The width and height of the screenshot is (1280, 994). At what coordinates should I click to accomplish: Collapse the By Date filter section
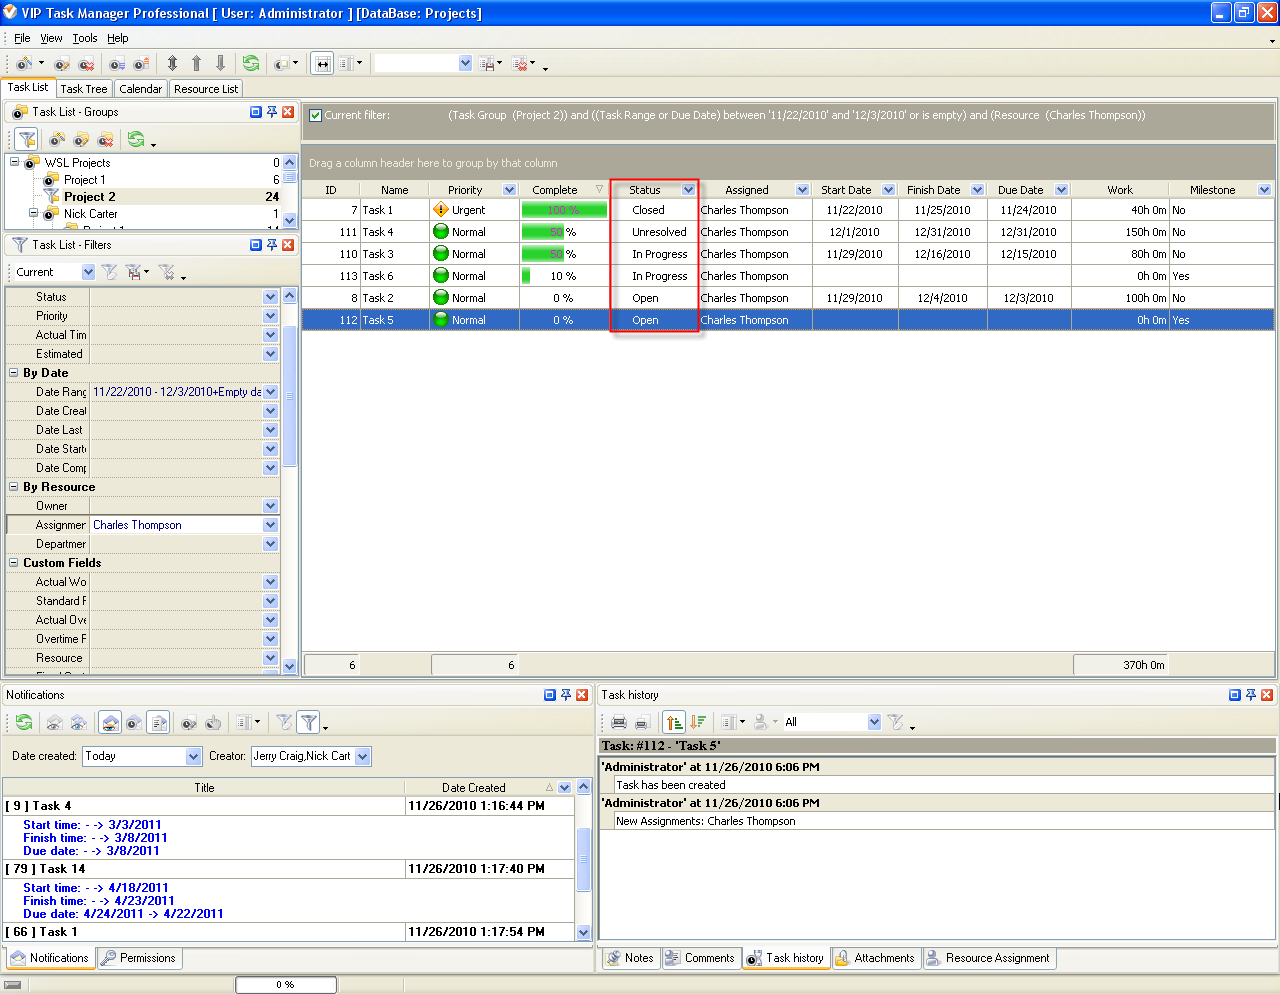click(x=14, y=373)
